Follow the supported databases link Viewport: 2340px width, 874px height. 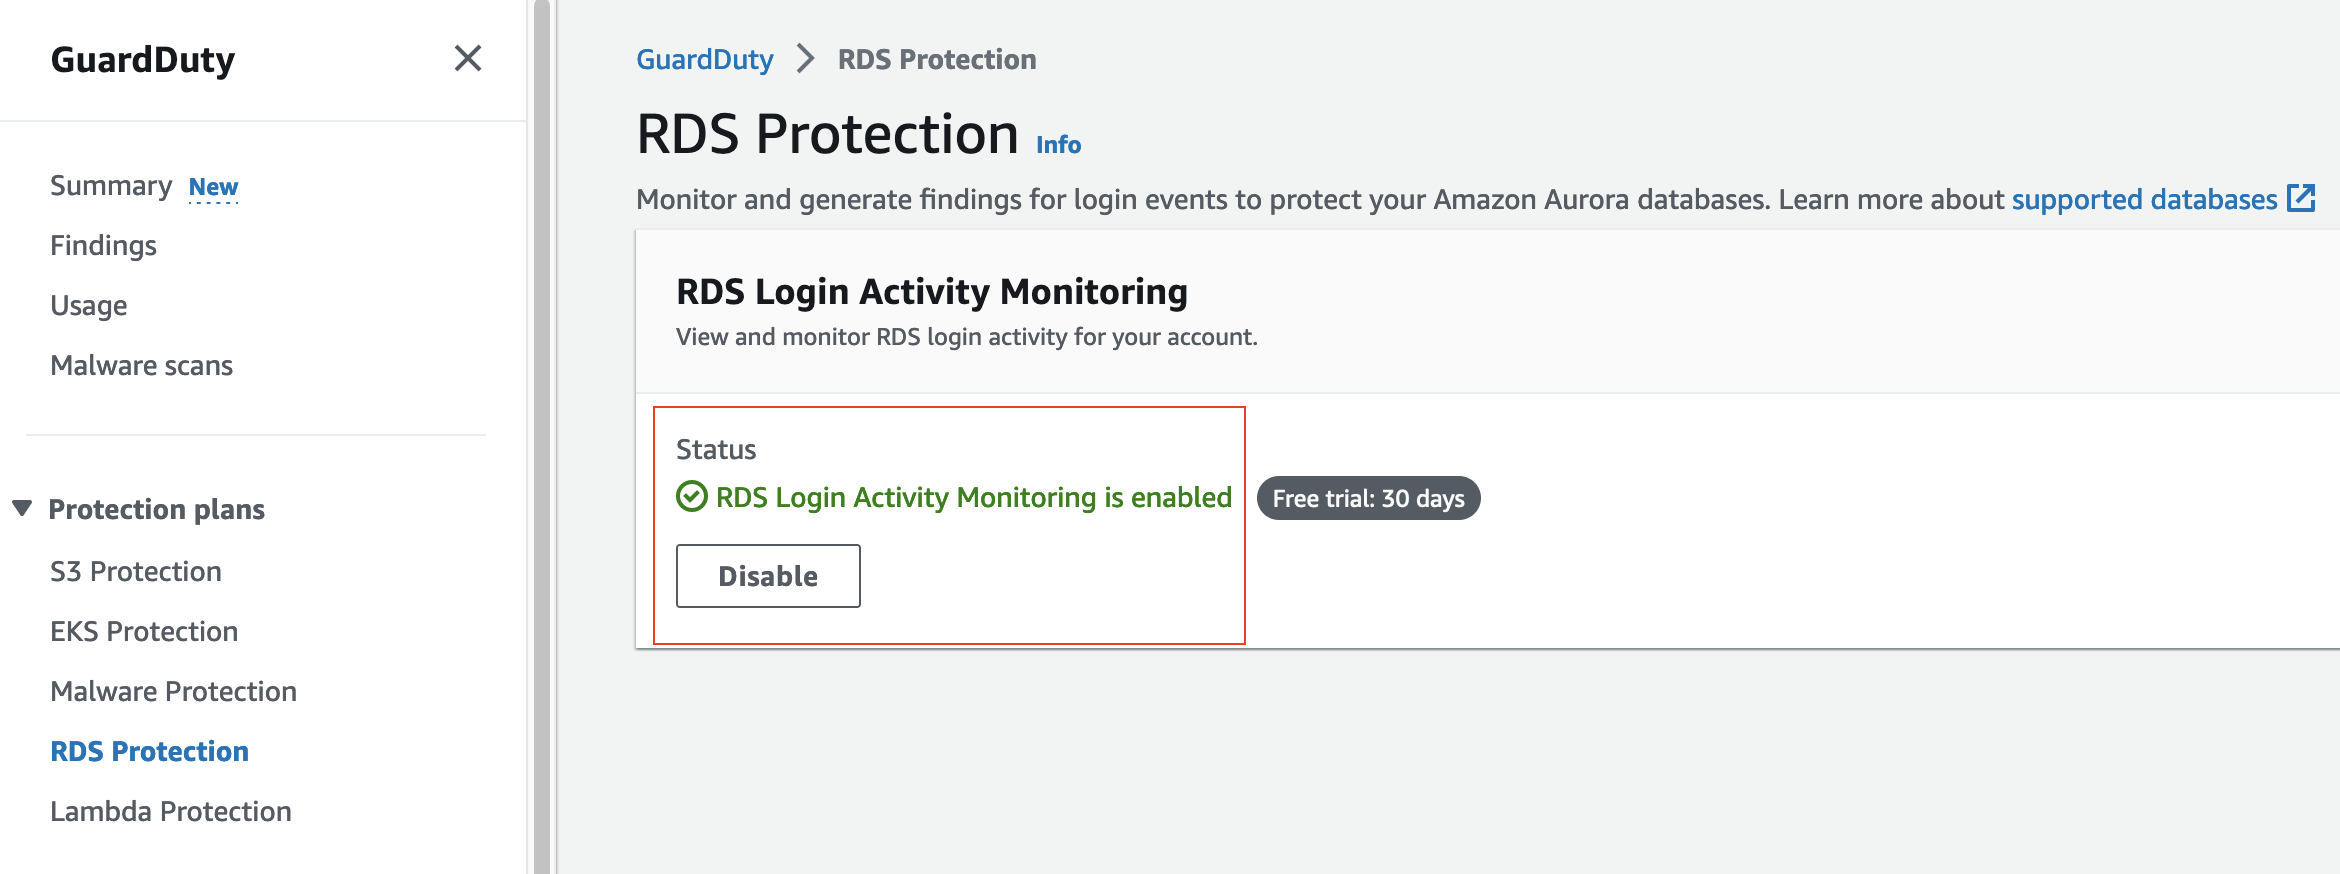pos(2144,200)
